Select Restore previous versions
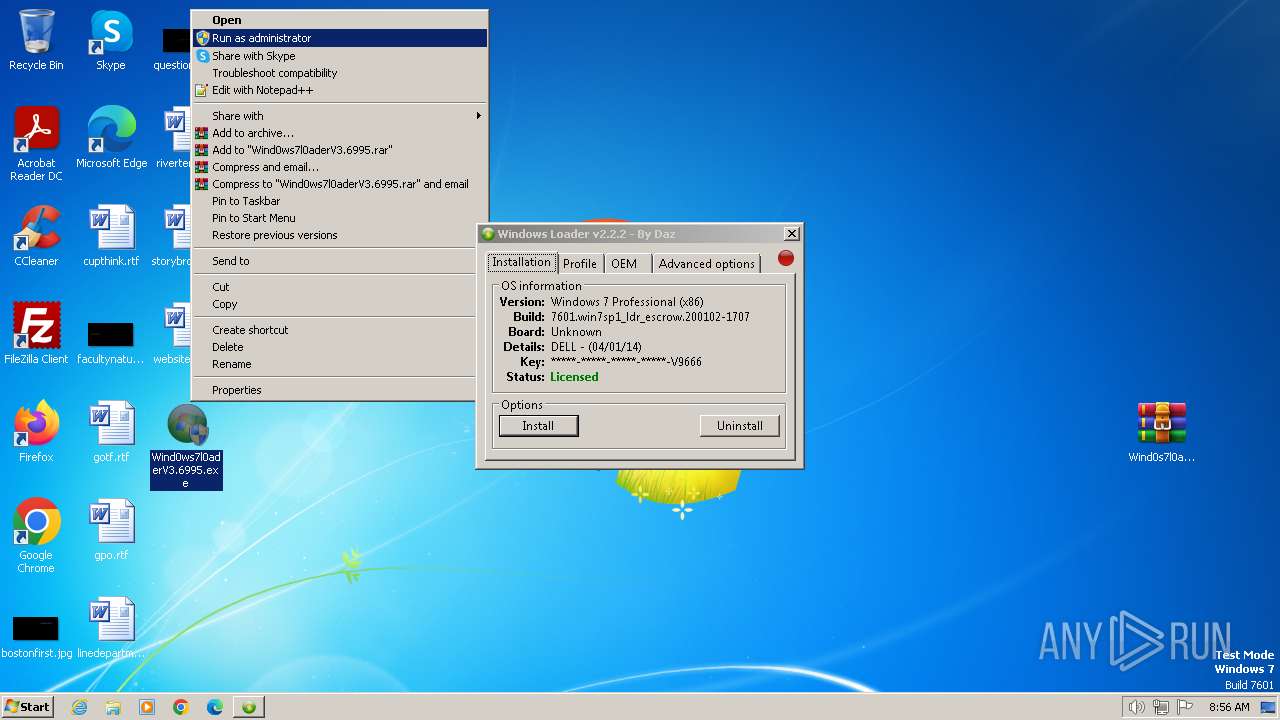Screen dimensions: 1280x720 coord(340,235)
